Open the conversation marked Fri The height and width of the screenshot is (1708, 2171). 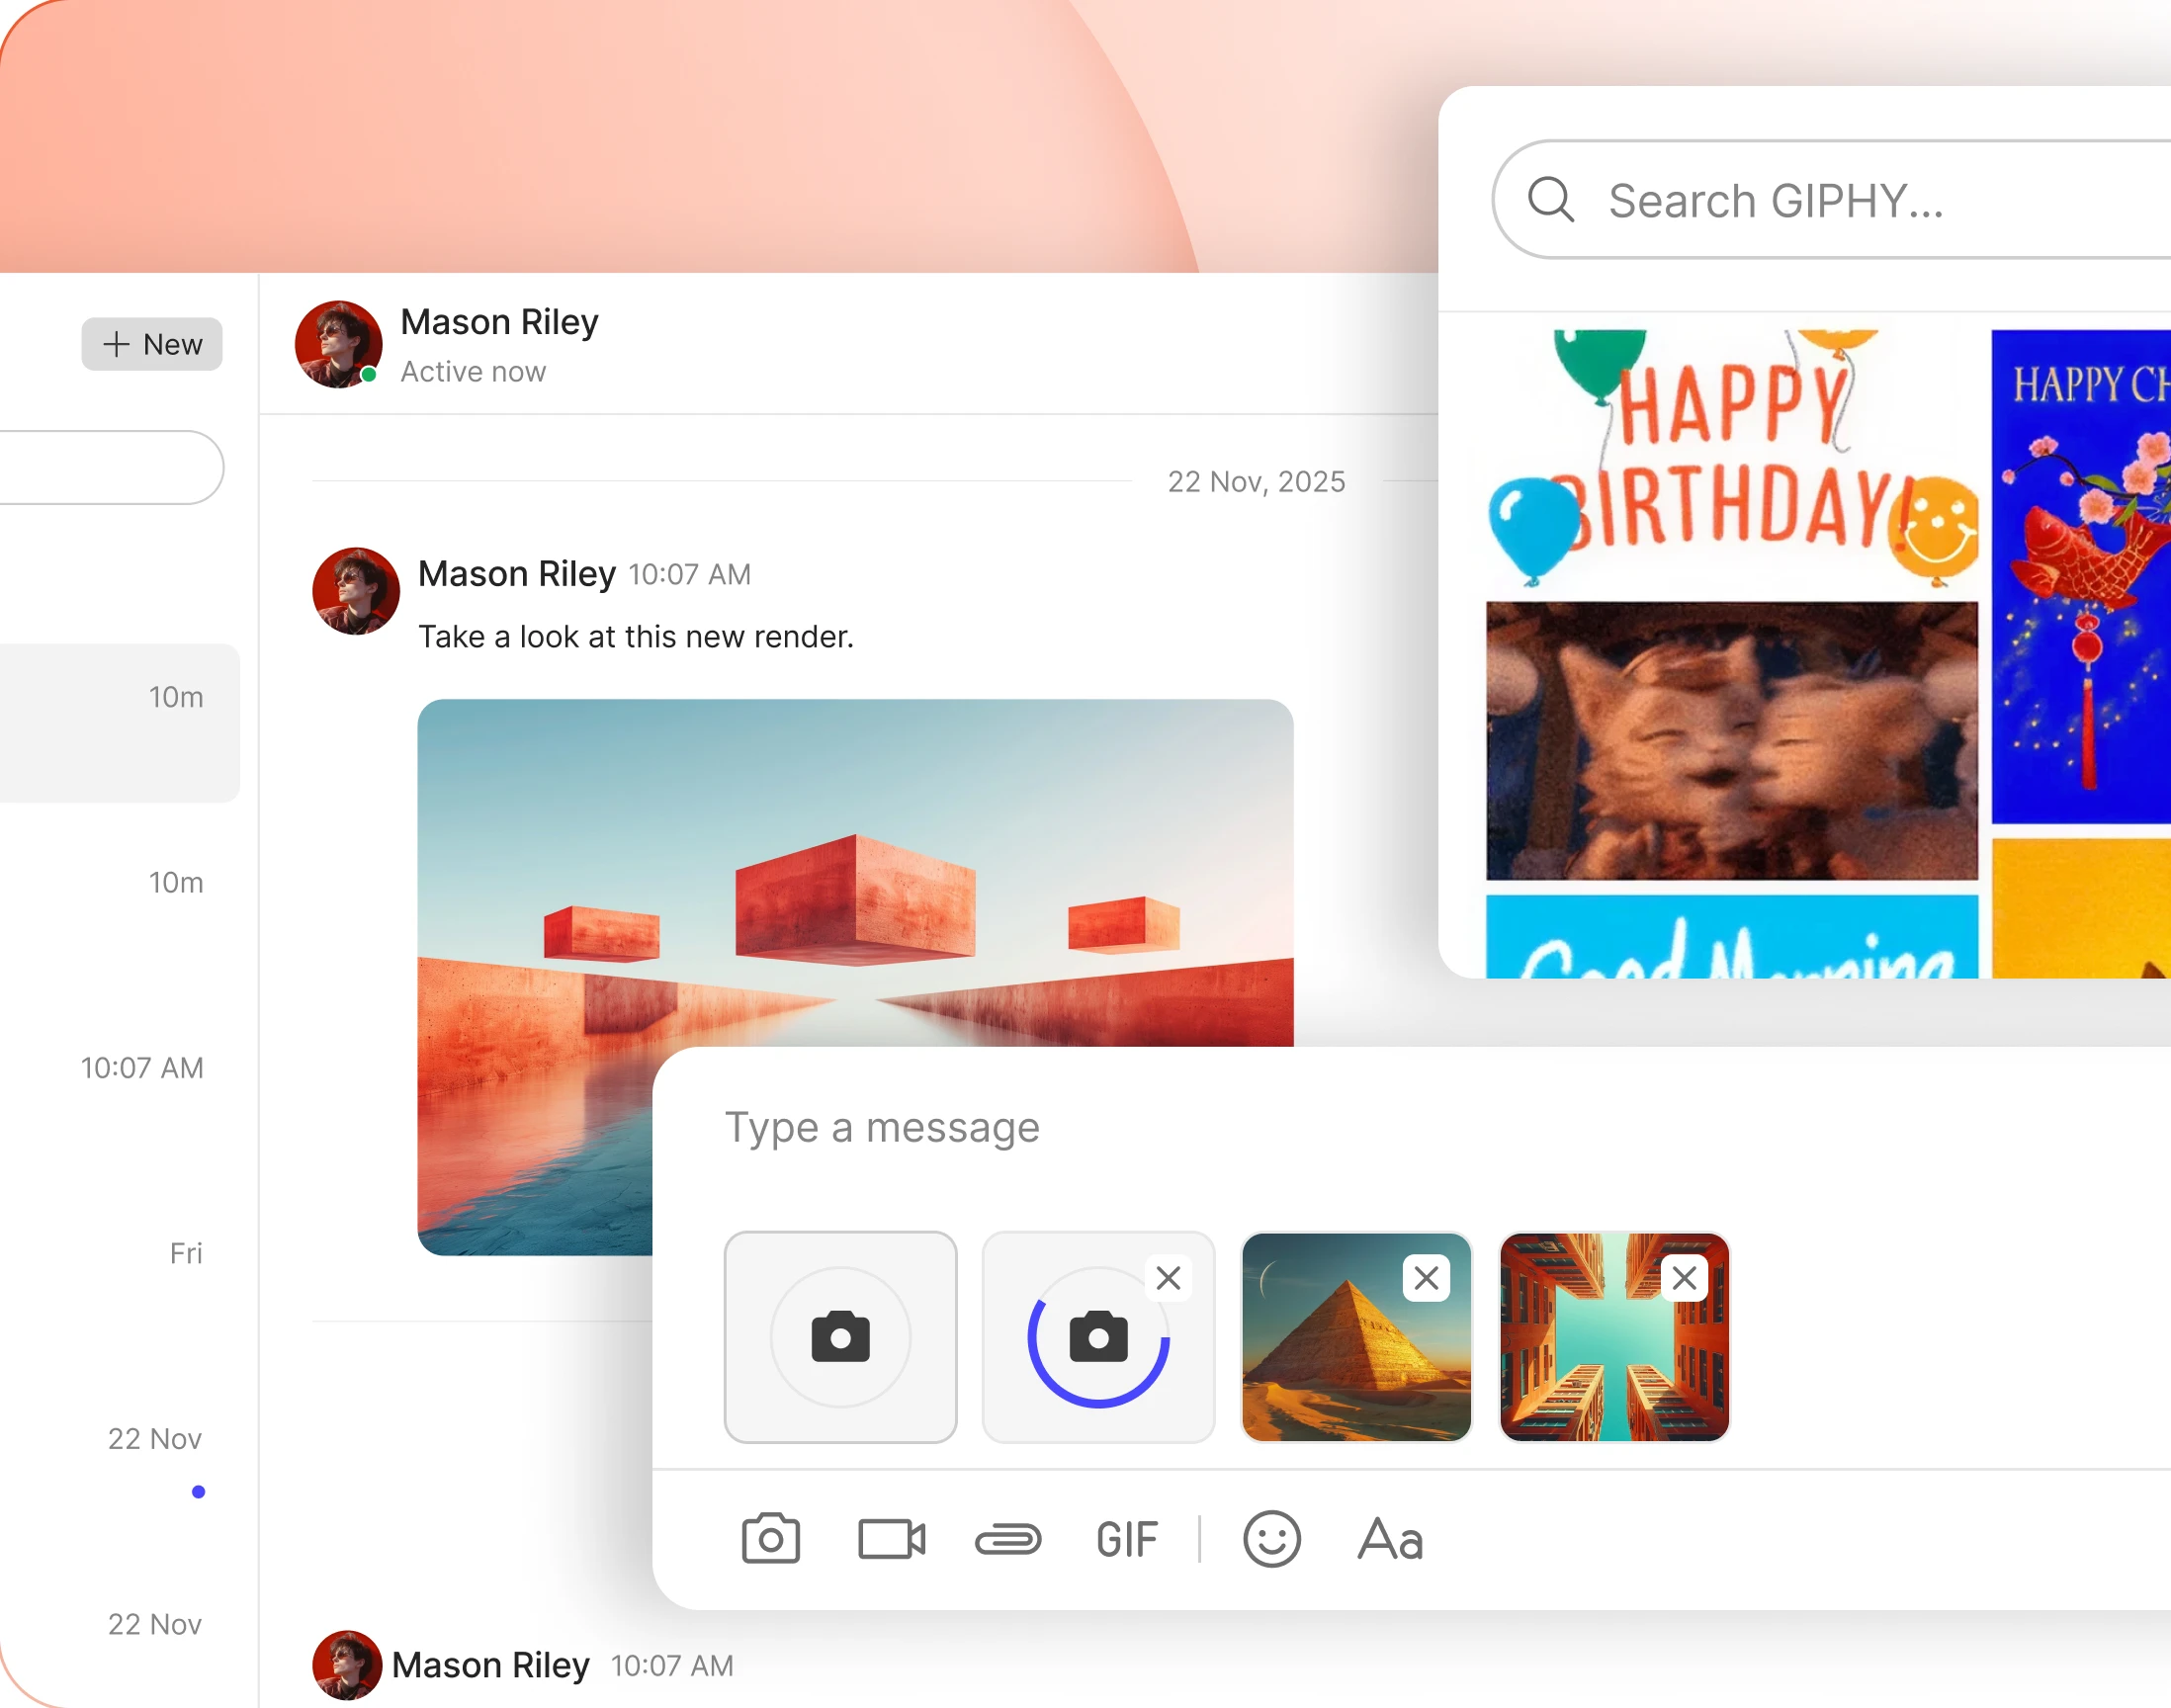click(120, 1279)
